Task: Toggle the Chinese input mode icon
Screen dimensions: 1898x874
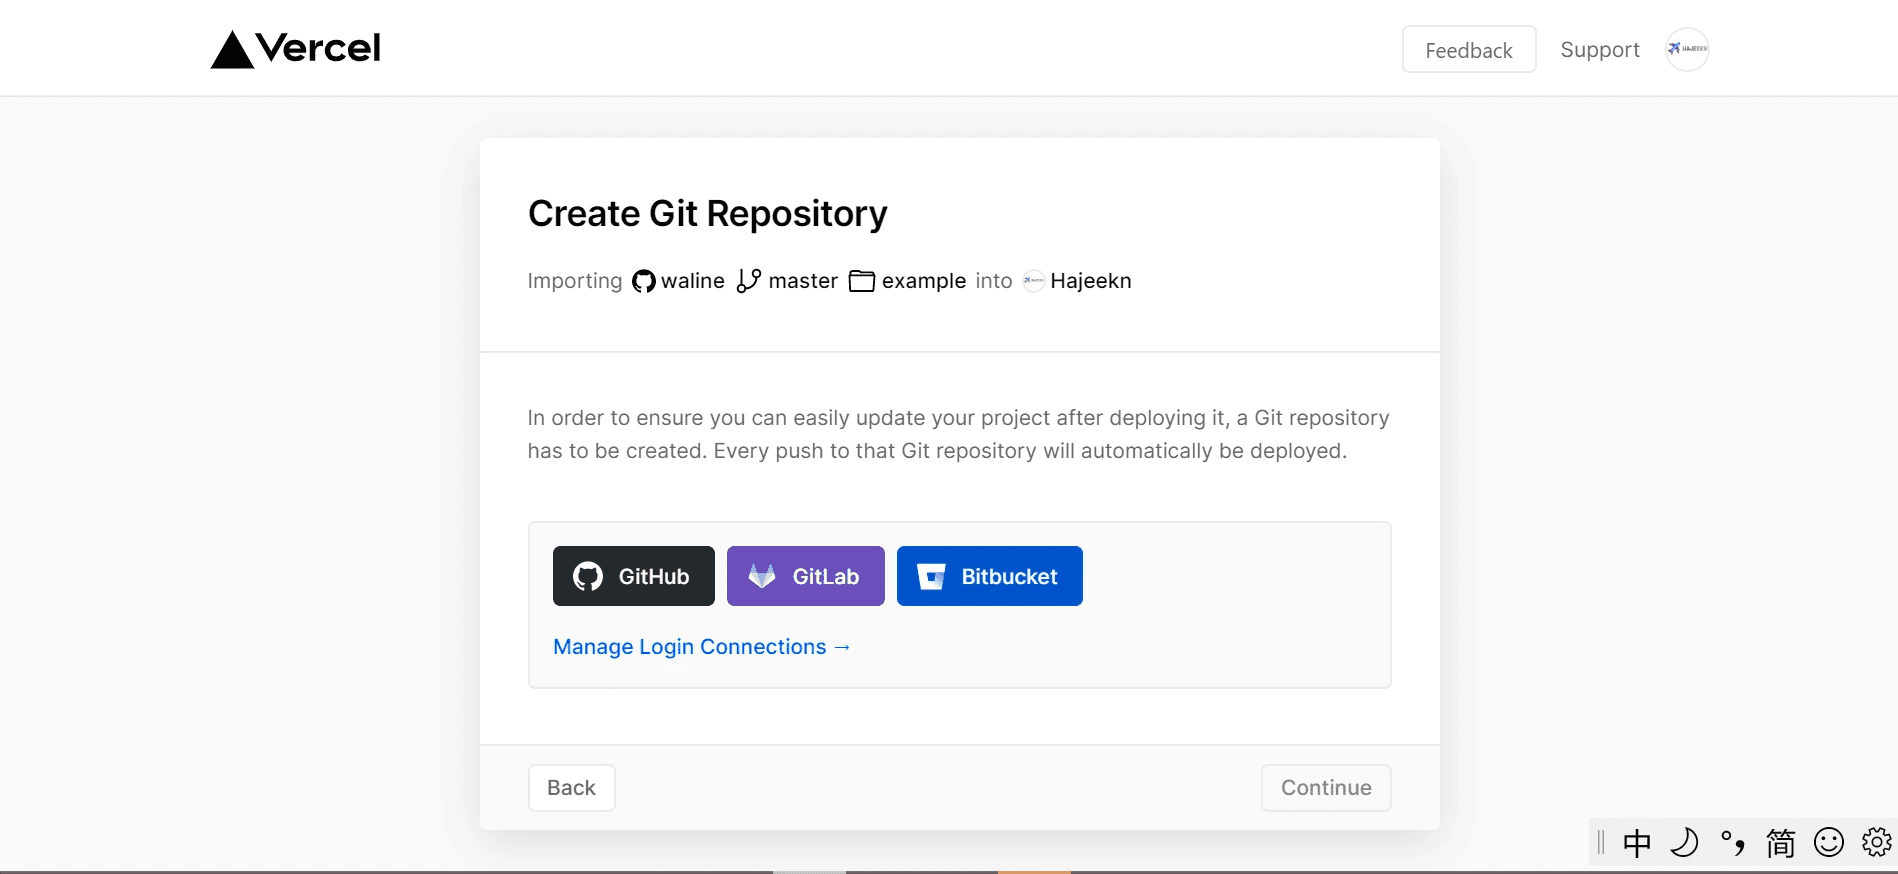Action: point(1637,843)
